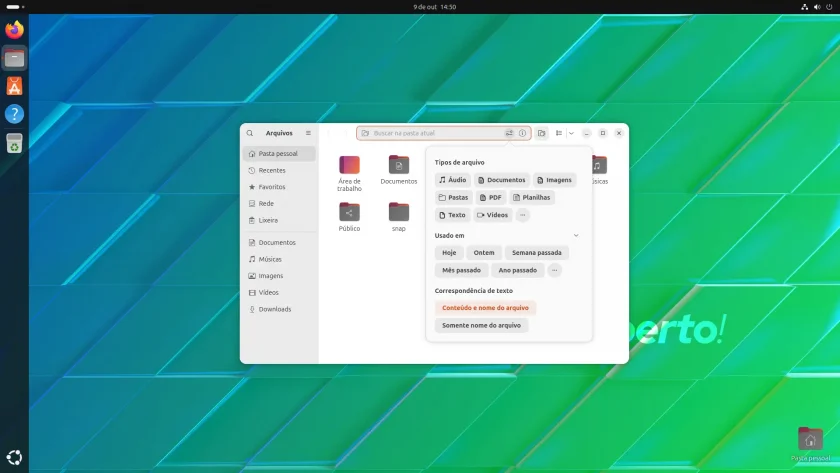Open Rede in the sidebar
Screen dimensions: 840x473
(279, 204)
